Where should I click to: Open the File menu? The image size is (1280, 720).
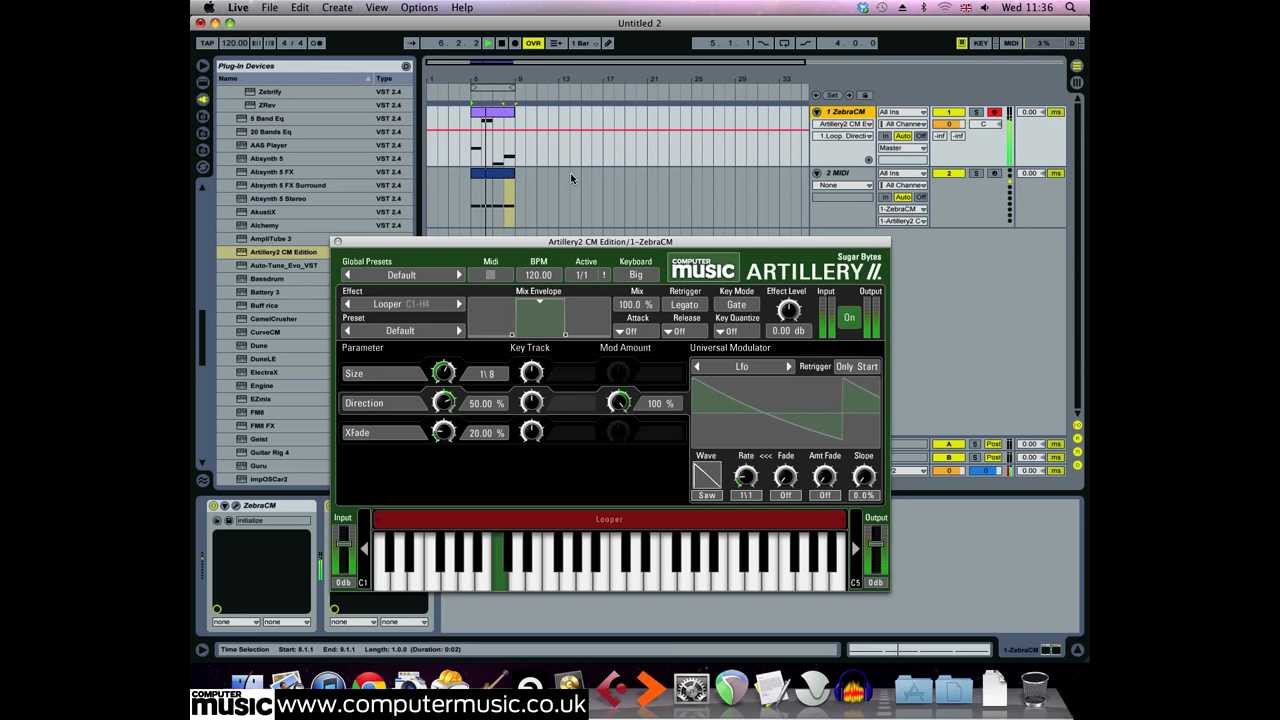[269, 8]
